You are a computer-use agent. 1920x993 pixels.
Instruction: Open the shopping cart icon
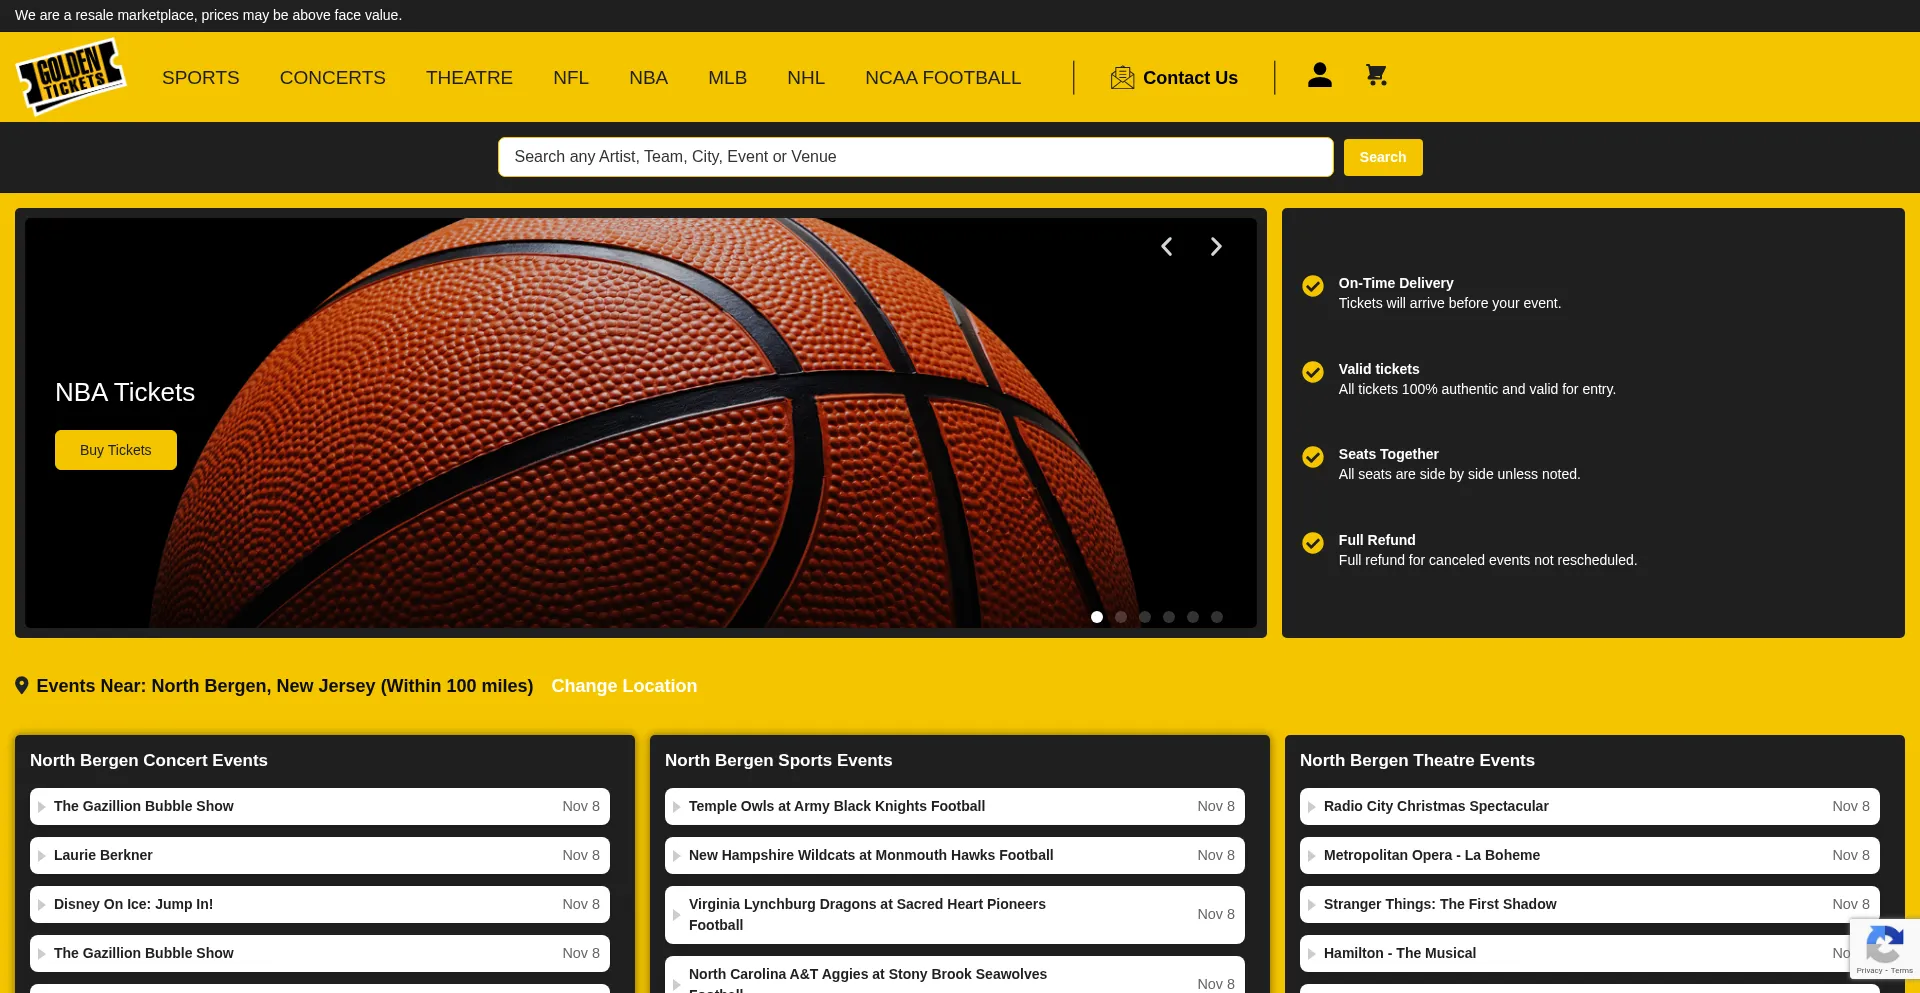click(x=1376, y=75)
